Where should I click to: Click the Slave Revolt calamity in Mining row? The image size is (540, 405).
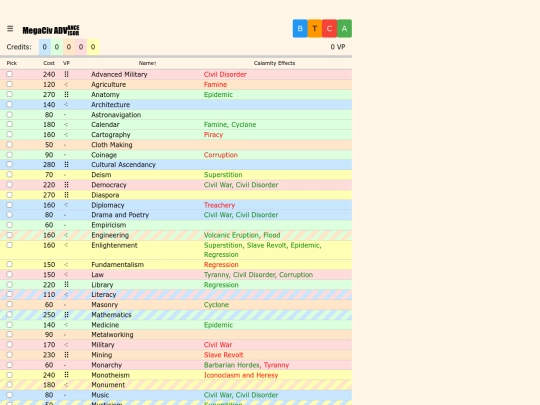click(224, 355)
